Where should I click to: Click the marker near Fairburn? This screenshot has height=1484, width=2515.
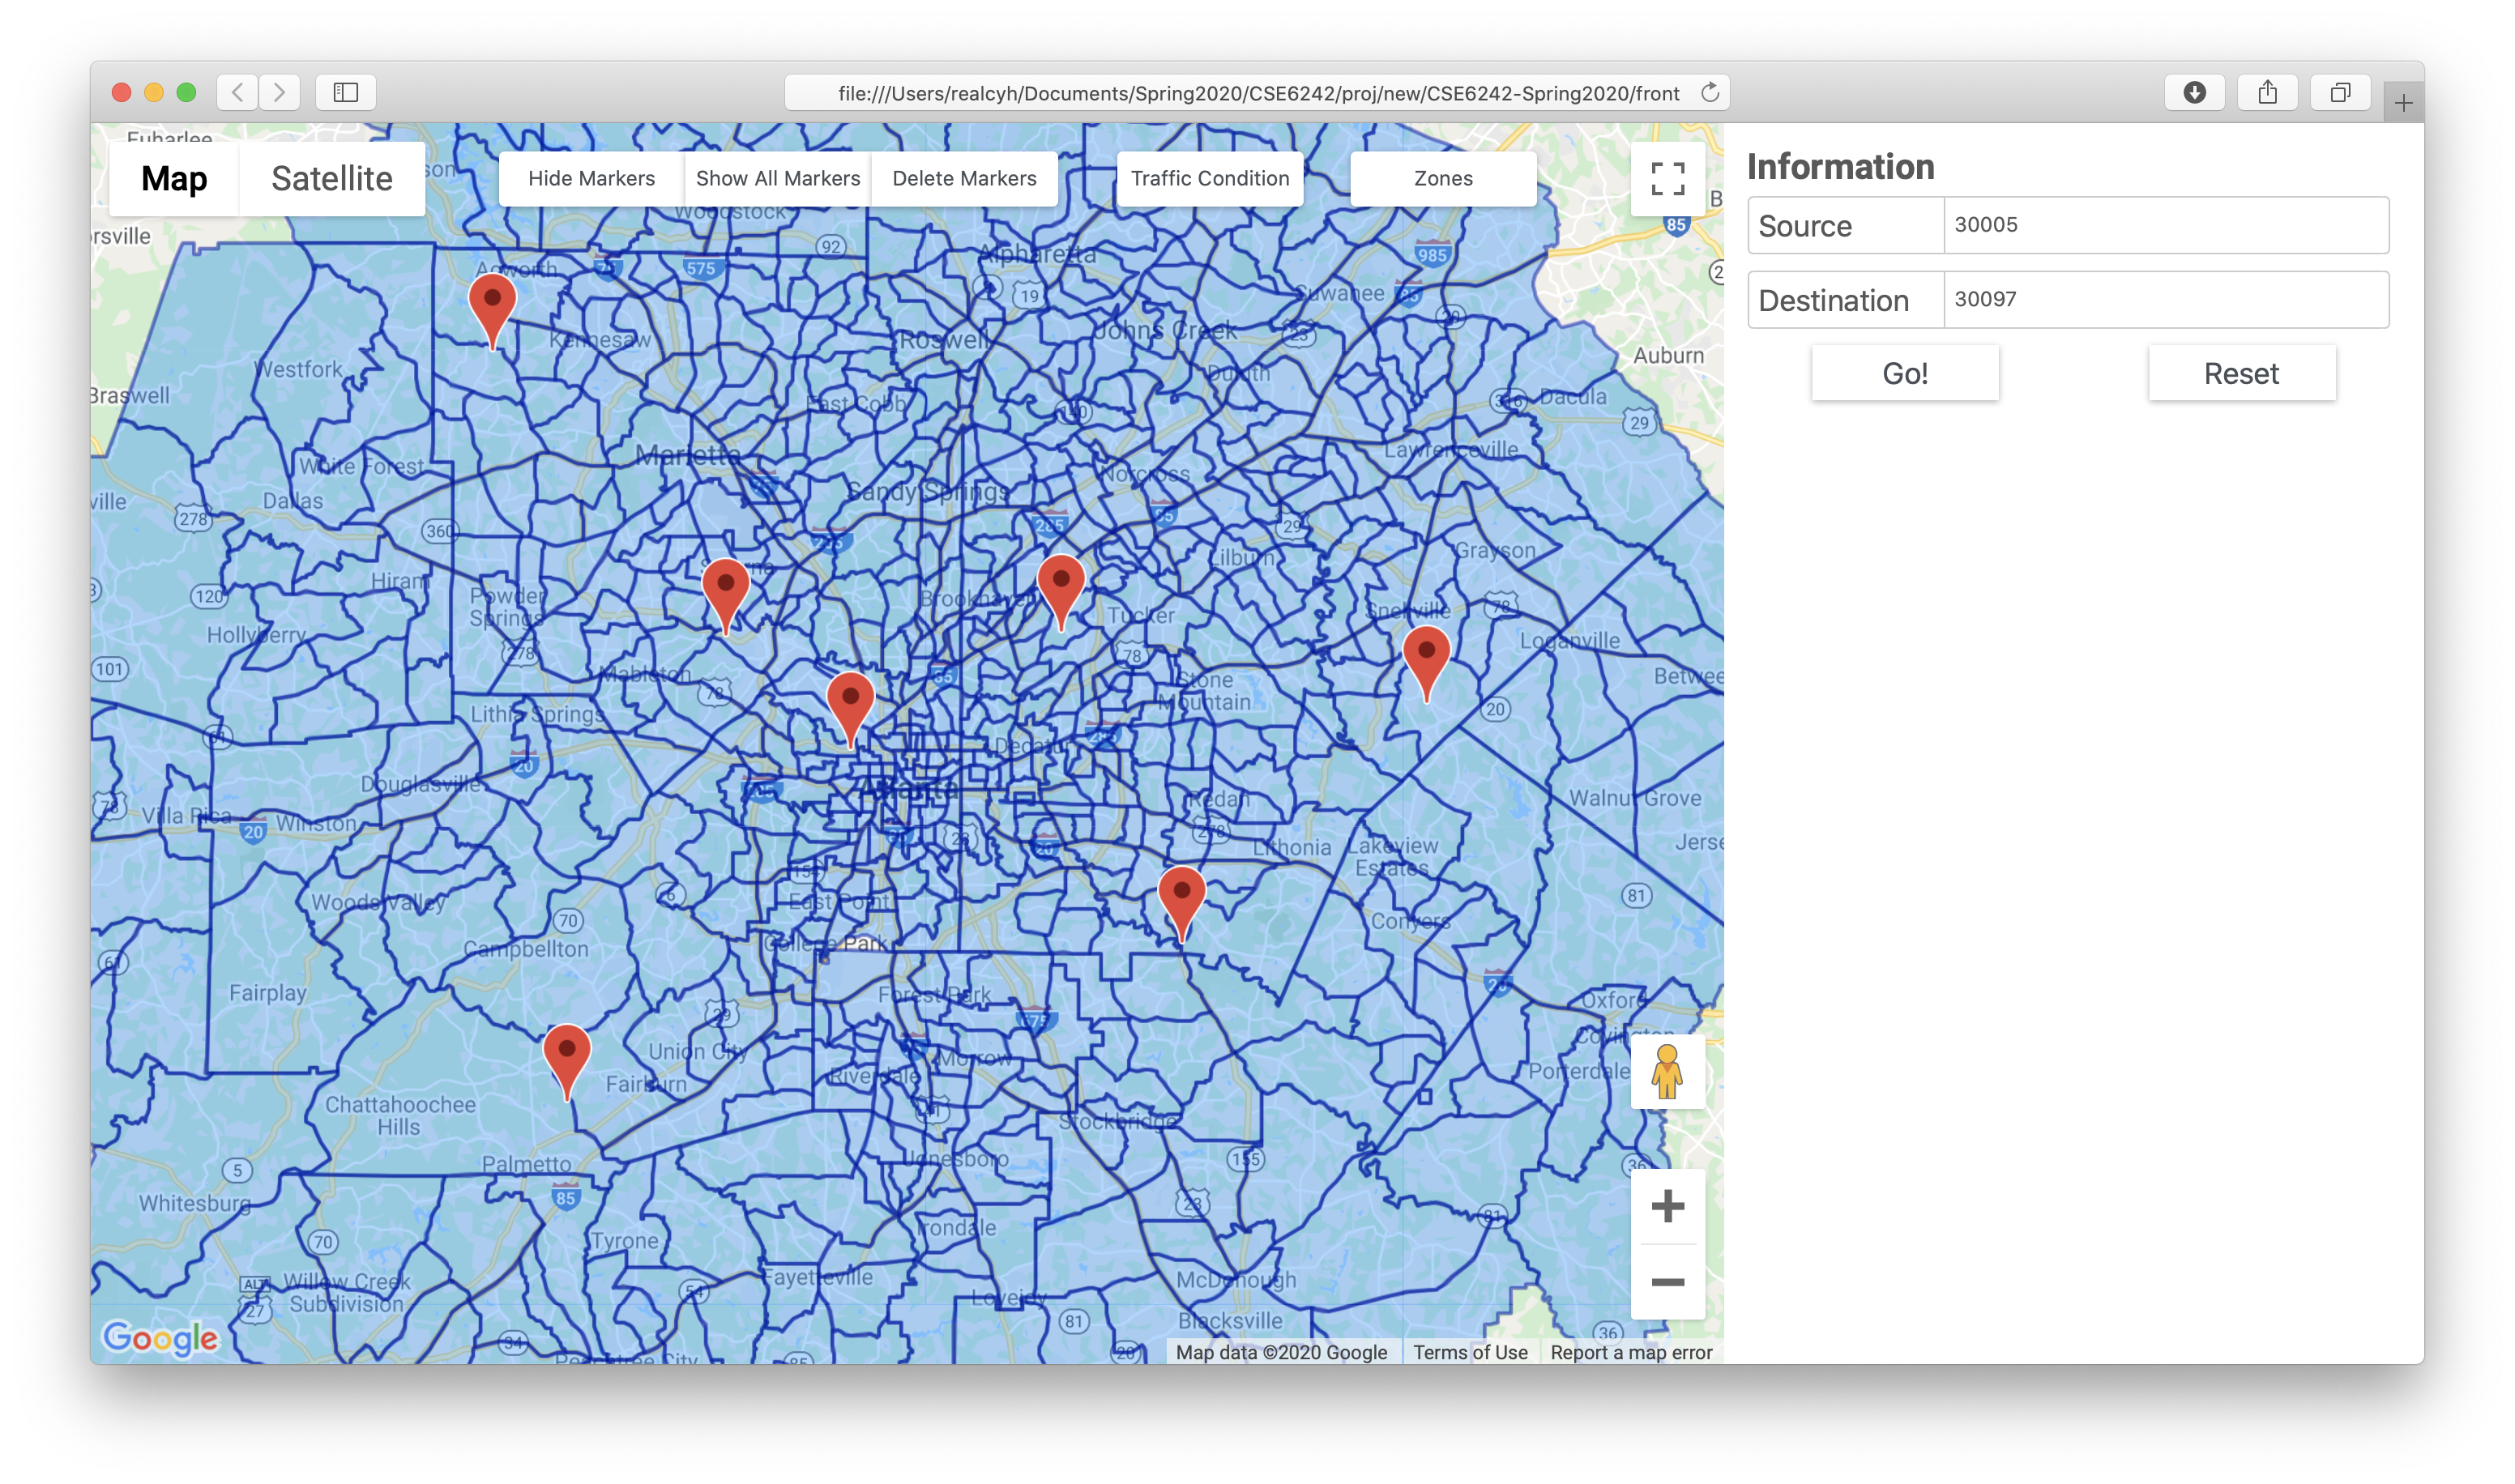pyautogui.click(x=567, y=1062)
